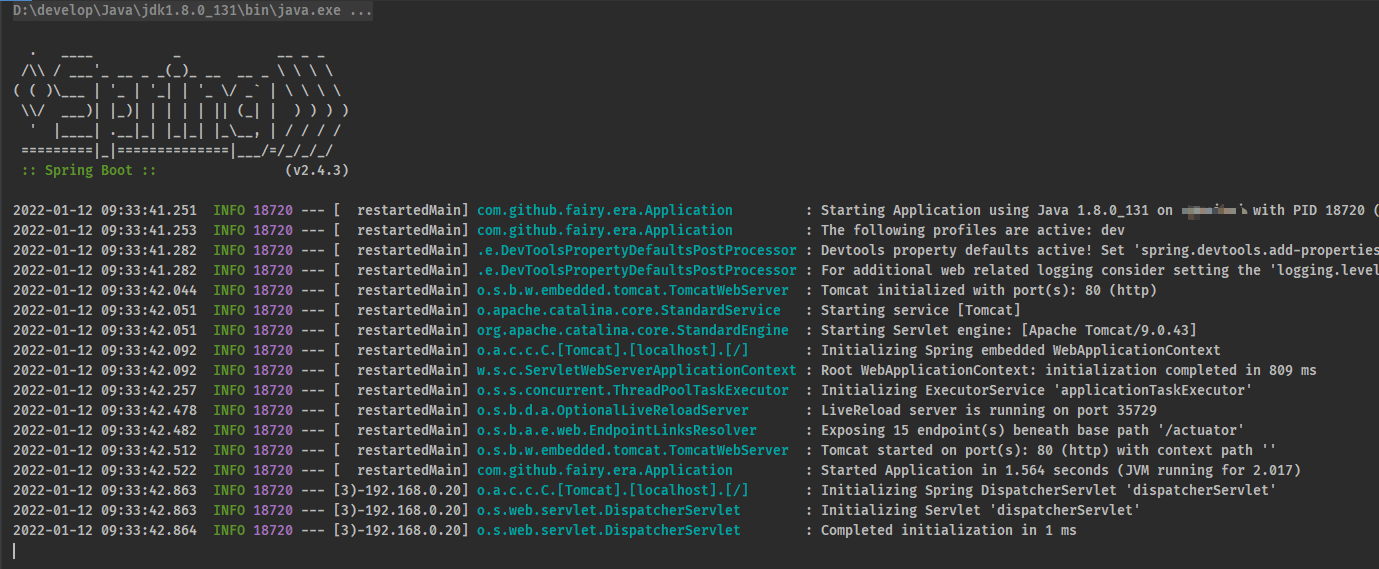Click 'Exposing 15 endpoint(s) beneath base path' message
This screenshot has height=569, width=1379.
pos(1032,430)
